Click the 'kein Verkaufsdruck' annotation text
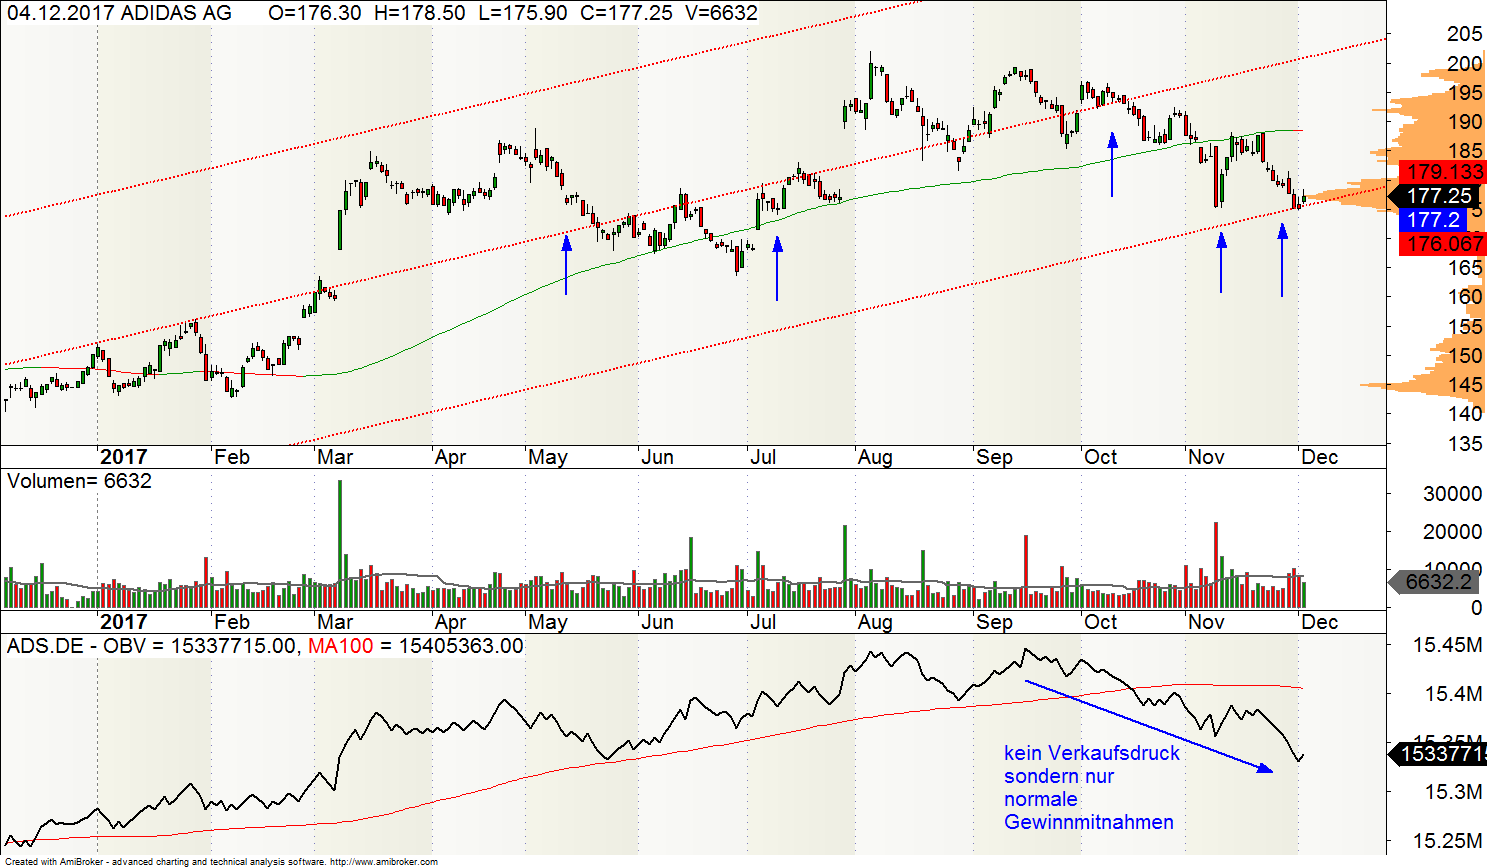The height and width of the screenshot is (868, 1487). [1092, 753]
